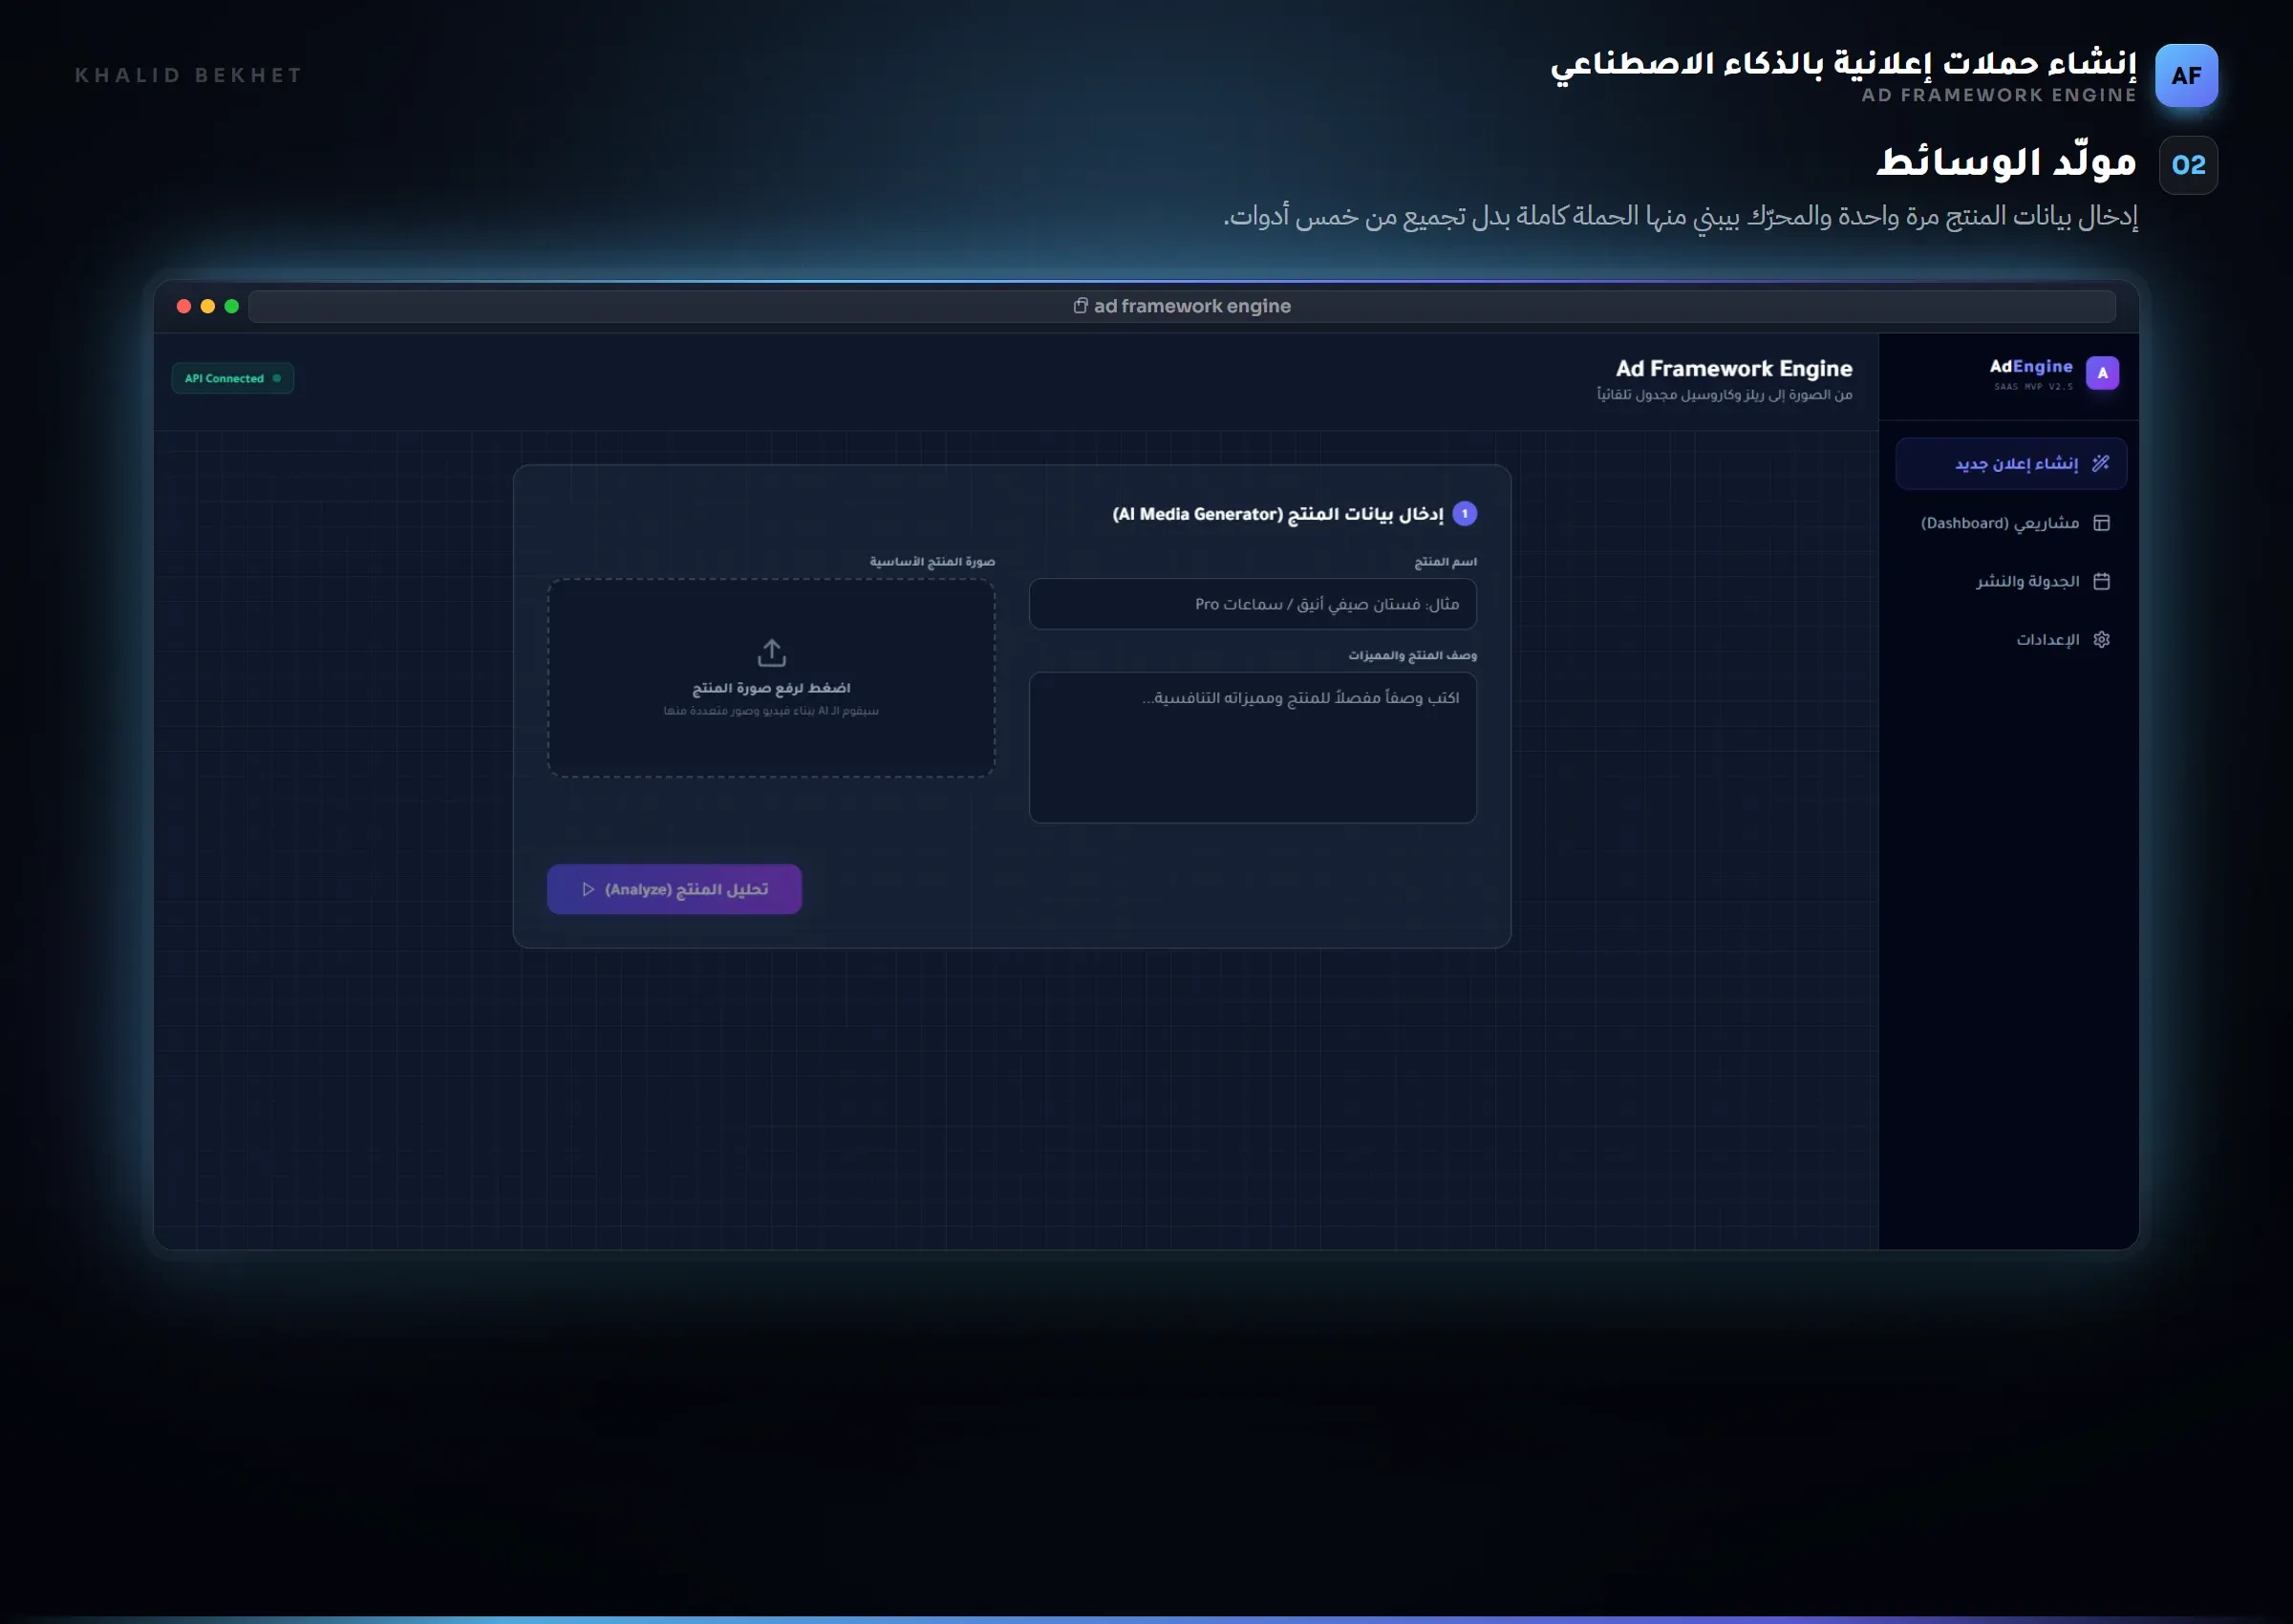The height and width of the screenshot is (1624, 2293).
Task: Click the 'اضغط لرفع صورة المنتج' upload text
Action: pos(771,688)
